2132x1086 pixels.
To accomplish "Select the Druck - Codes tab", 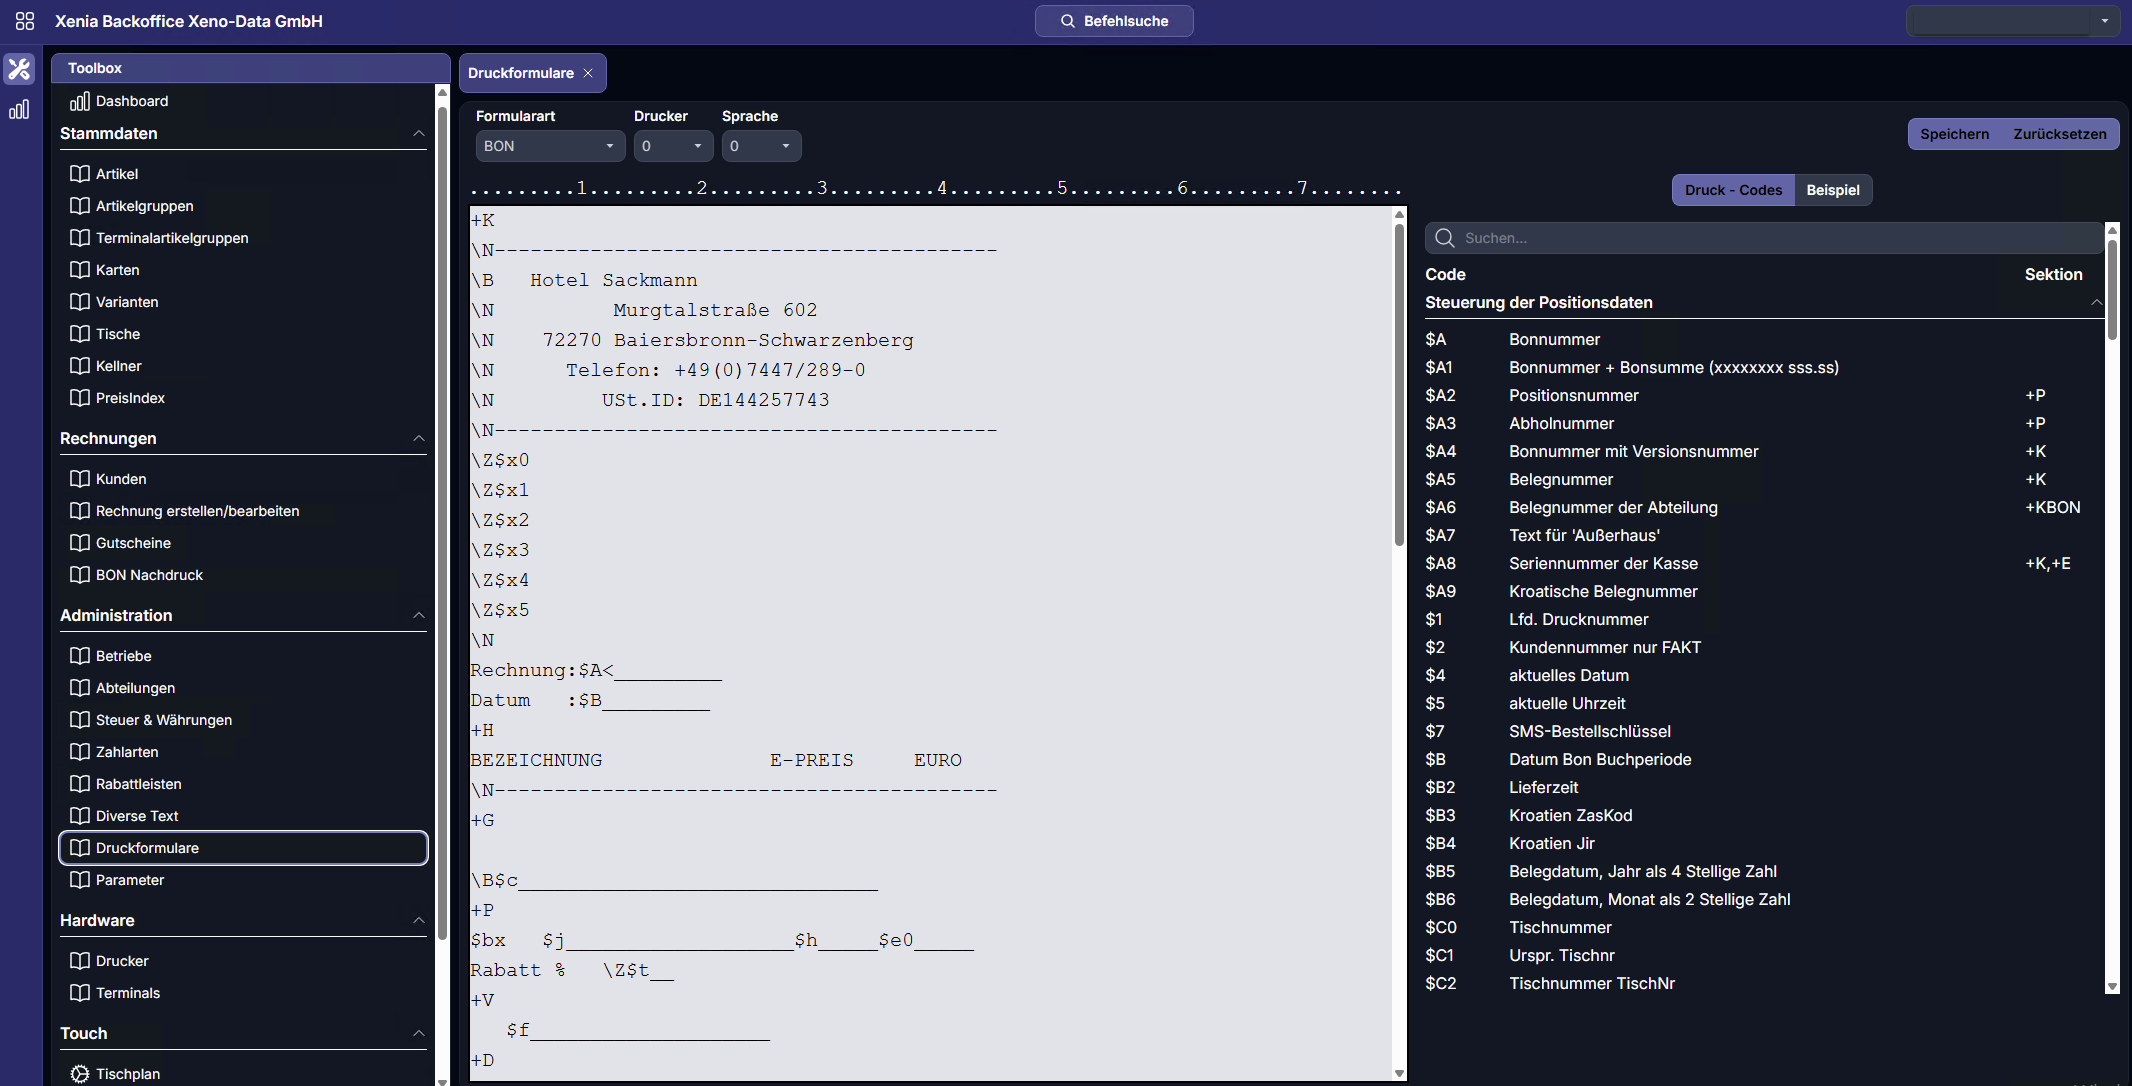I will click(1733, 190).
